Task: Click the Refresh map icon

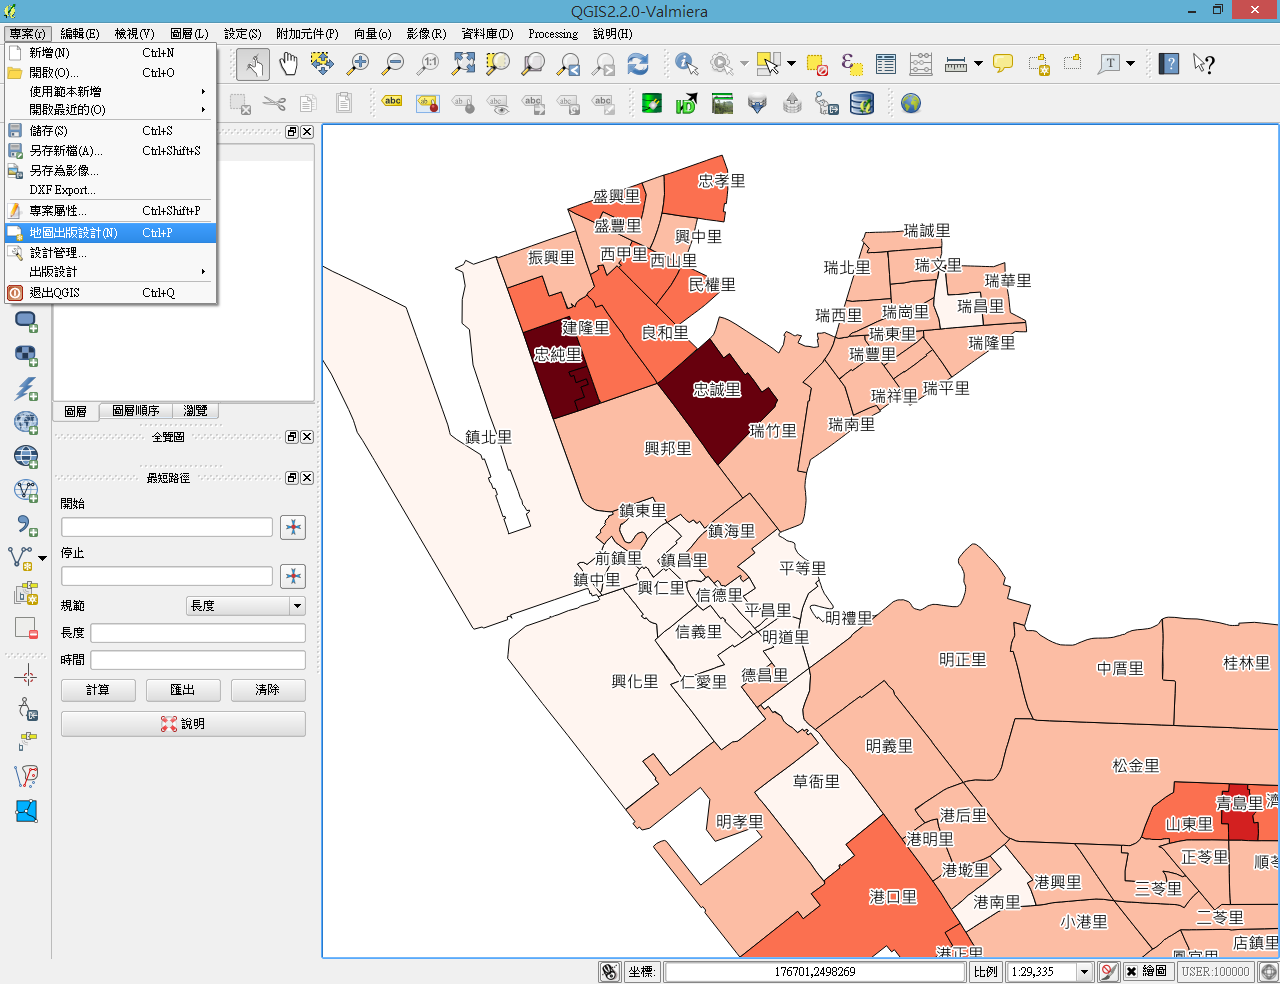Action: 638,64
